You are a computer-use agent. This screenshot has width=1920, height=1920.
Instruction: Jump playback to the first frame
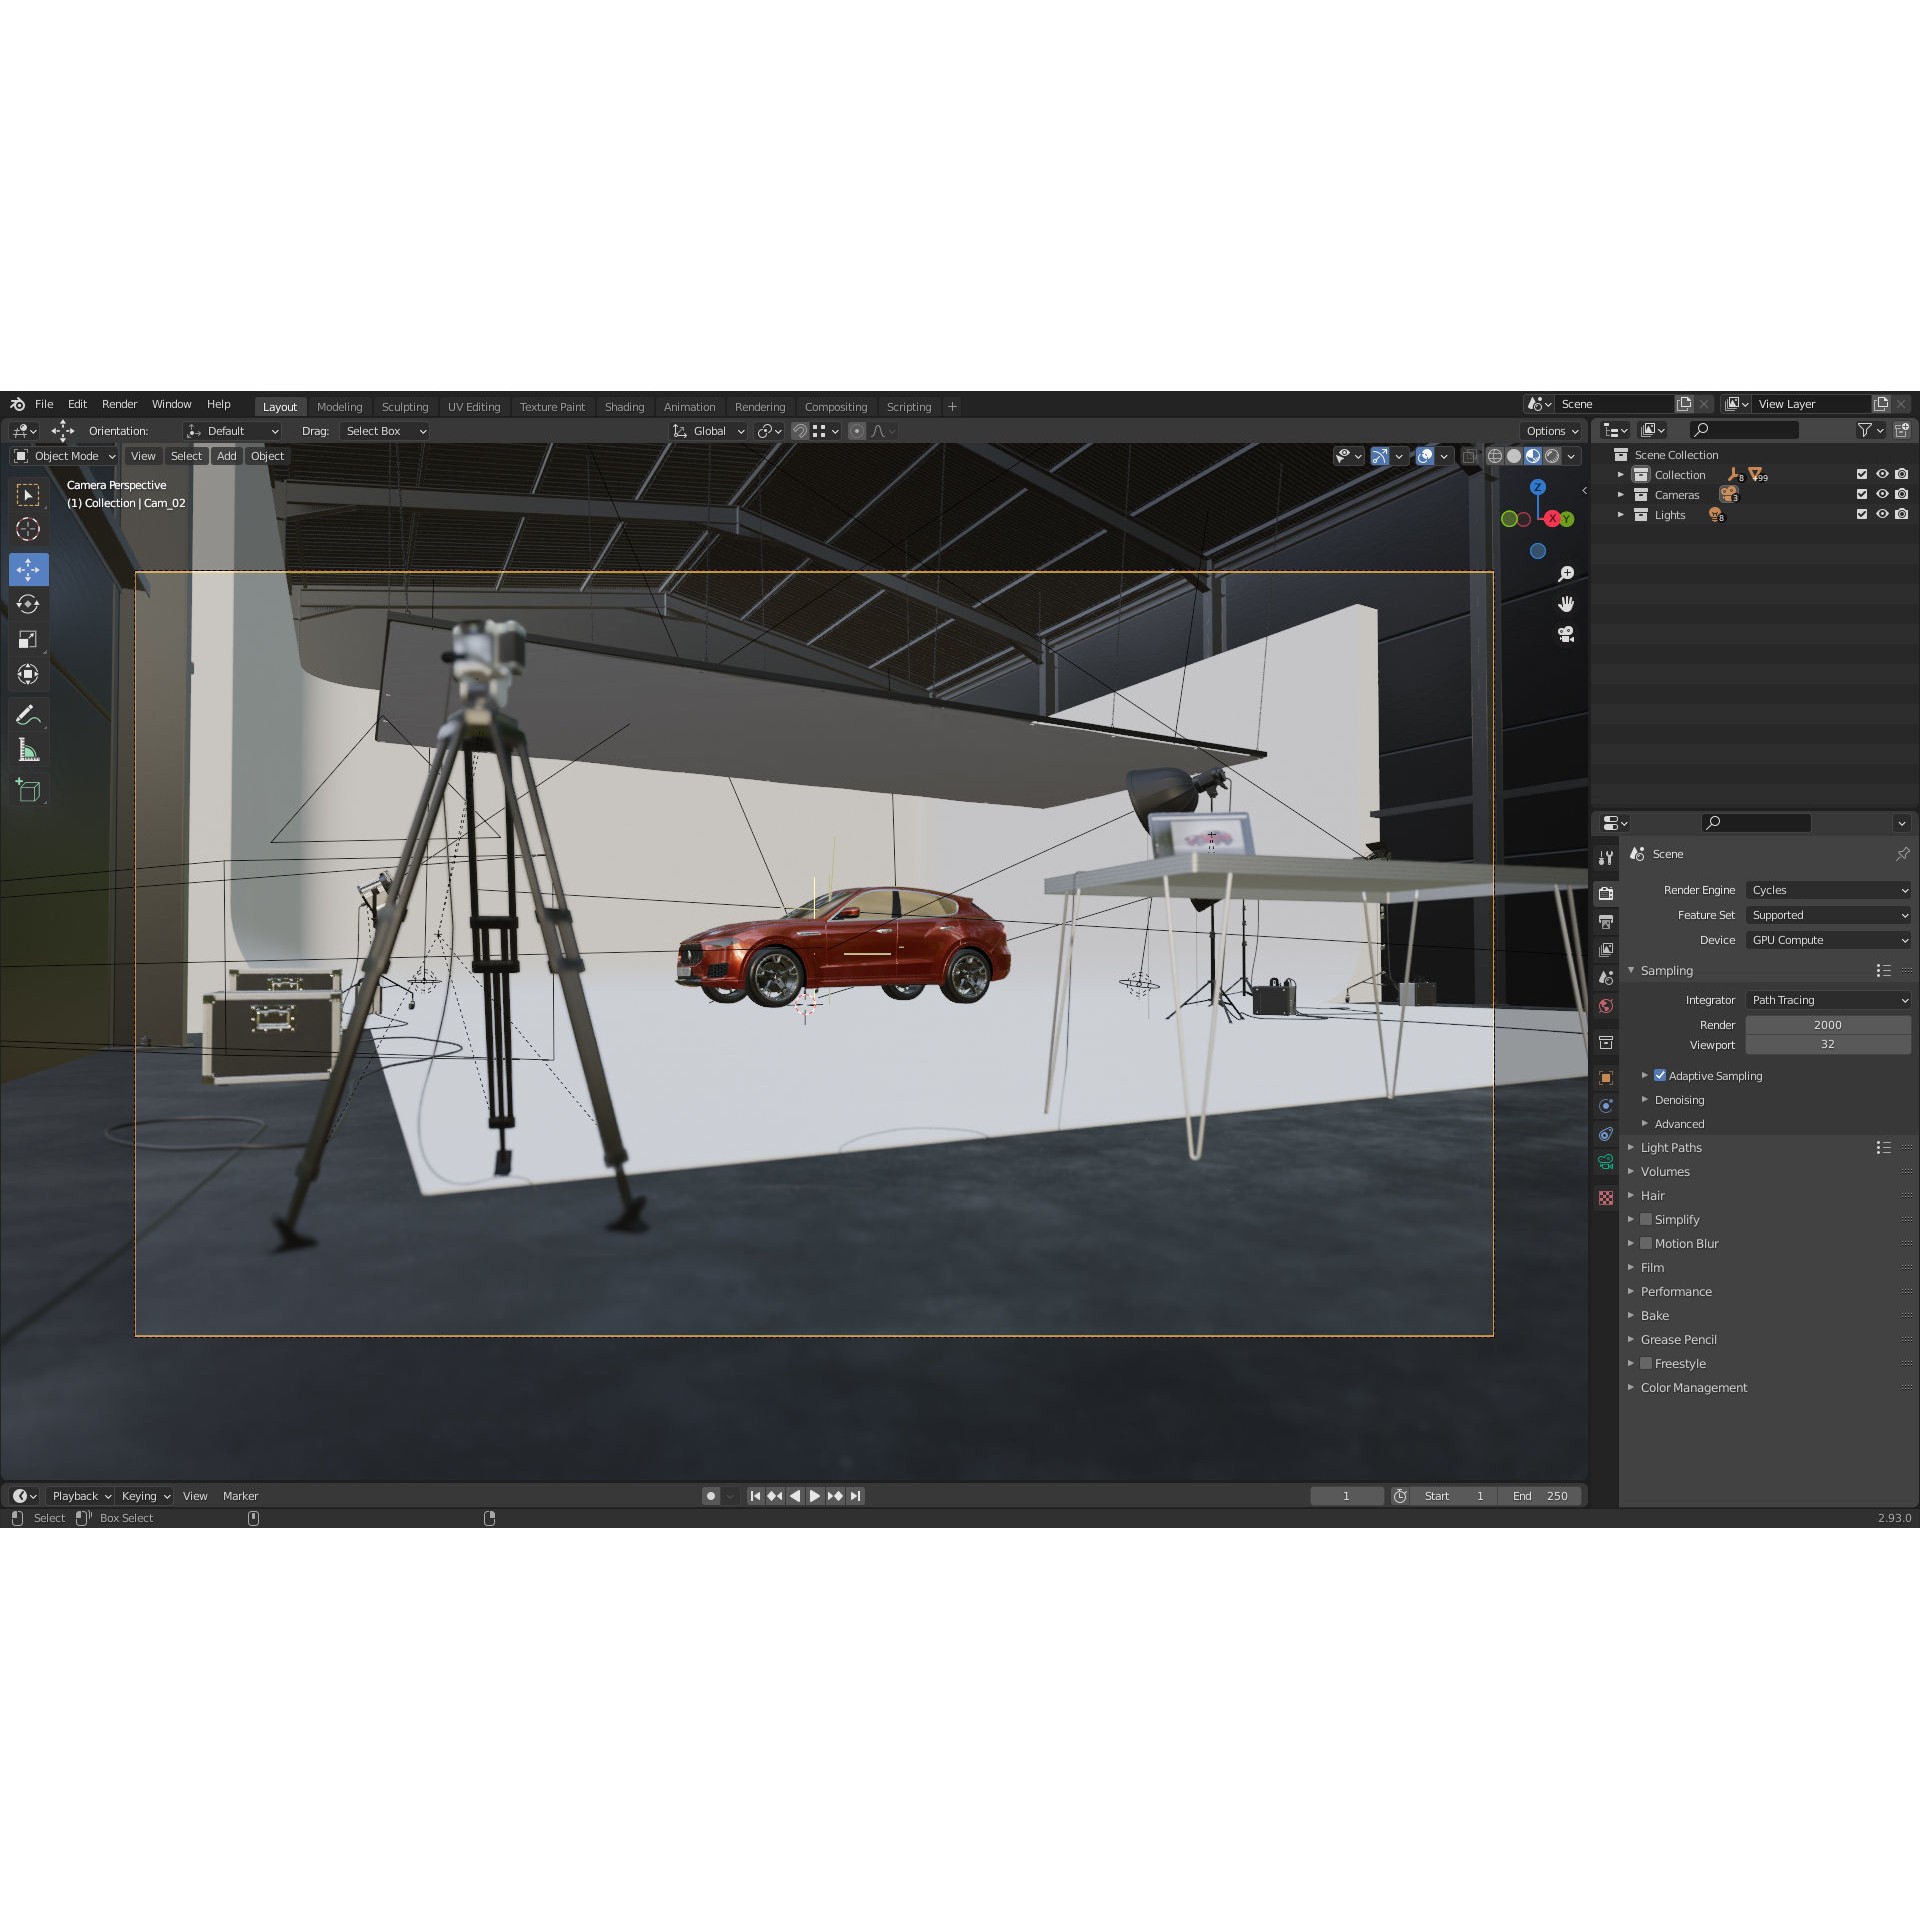coord(755,1495)
